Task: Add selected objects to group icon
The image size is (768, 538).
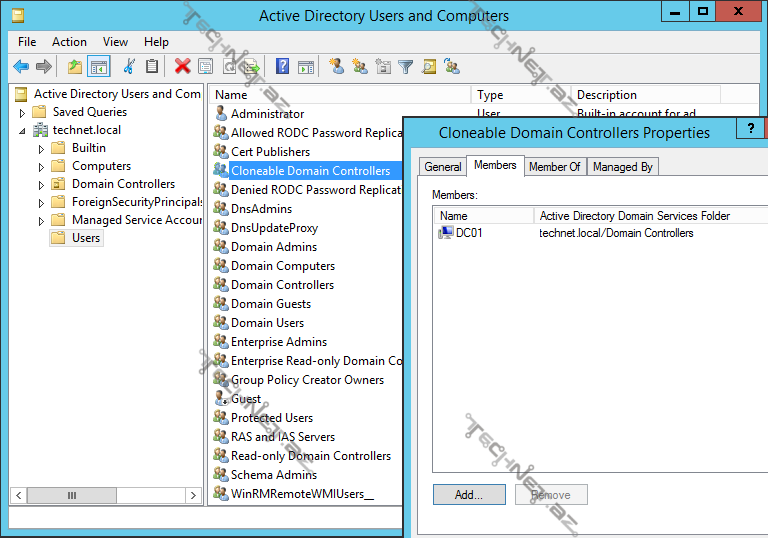Action: coord(452,66)
